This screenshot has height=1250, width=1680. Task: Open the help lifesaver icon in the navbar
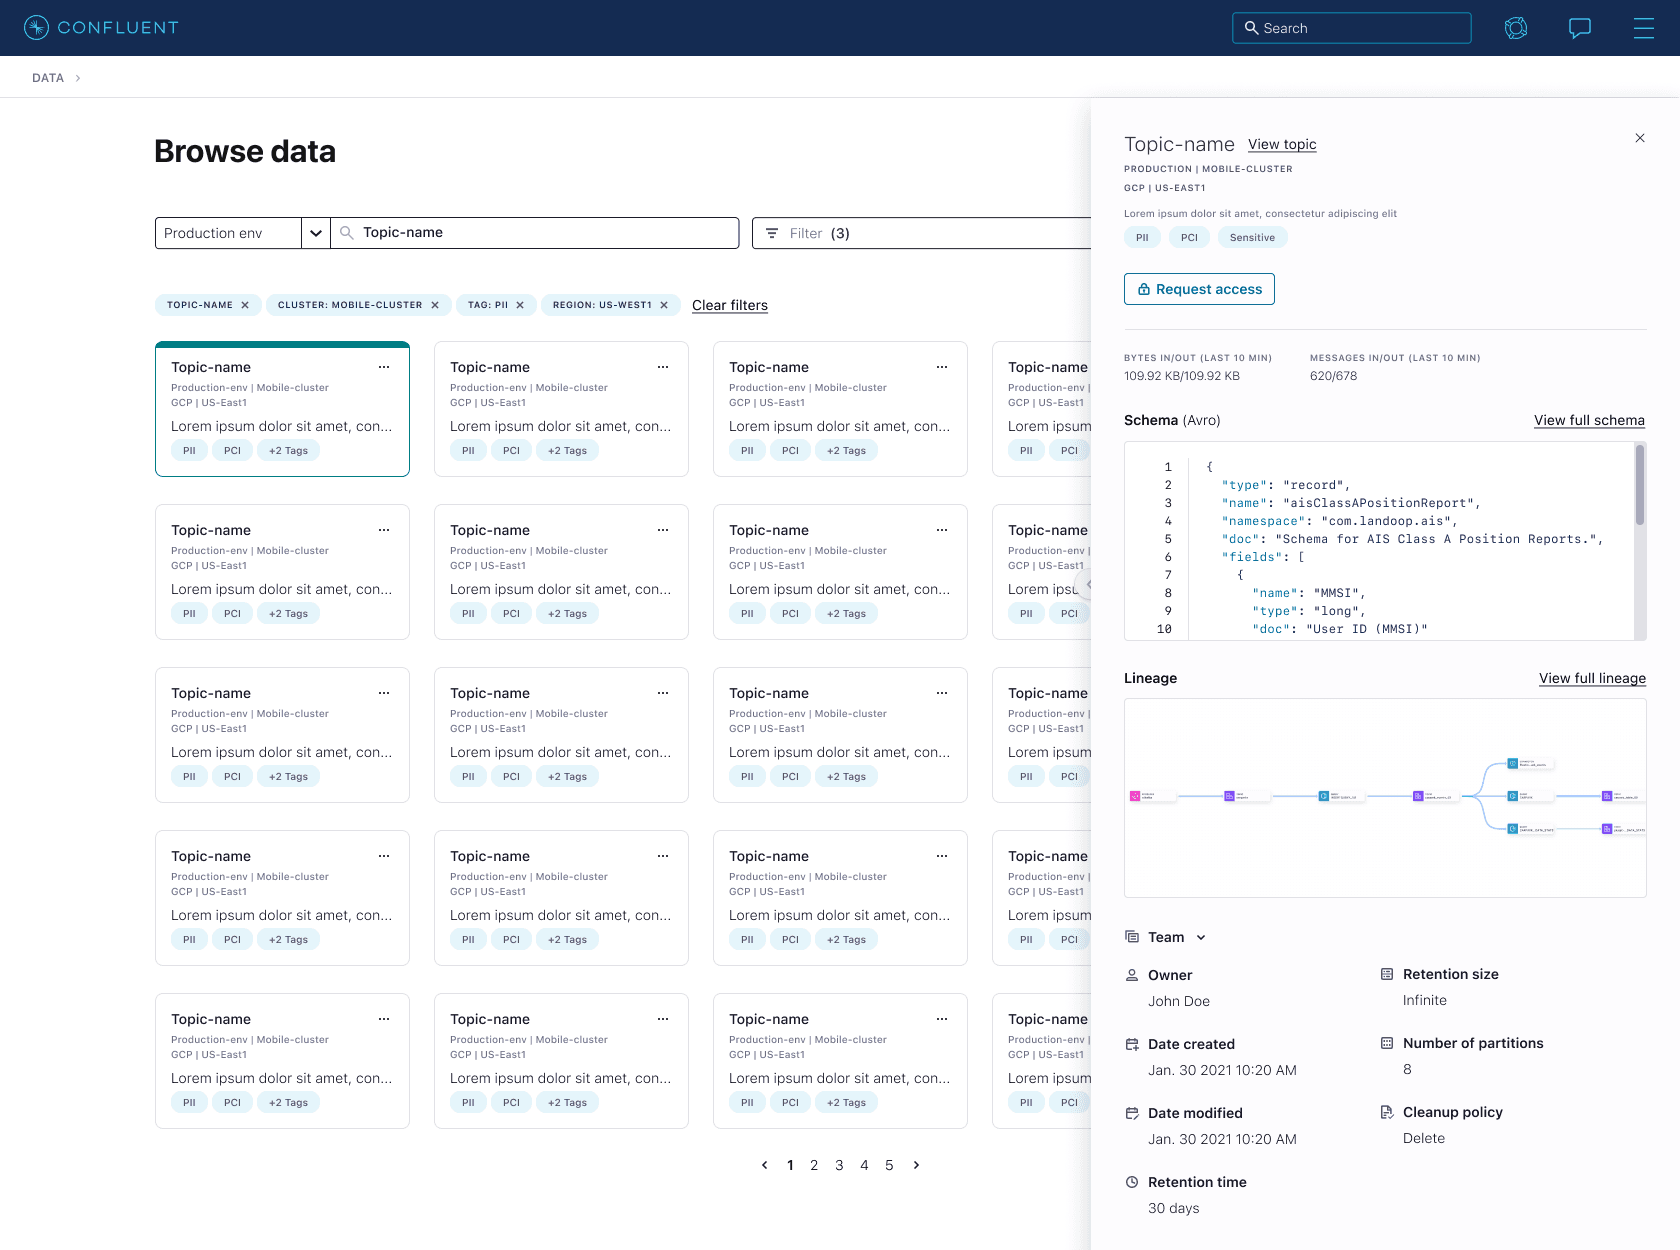tap(1515, 28)
